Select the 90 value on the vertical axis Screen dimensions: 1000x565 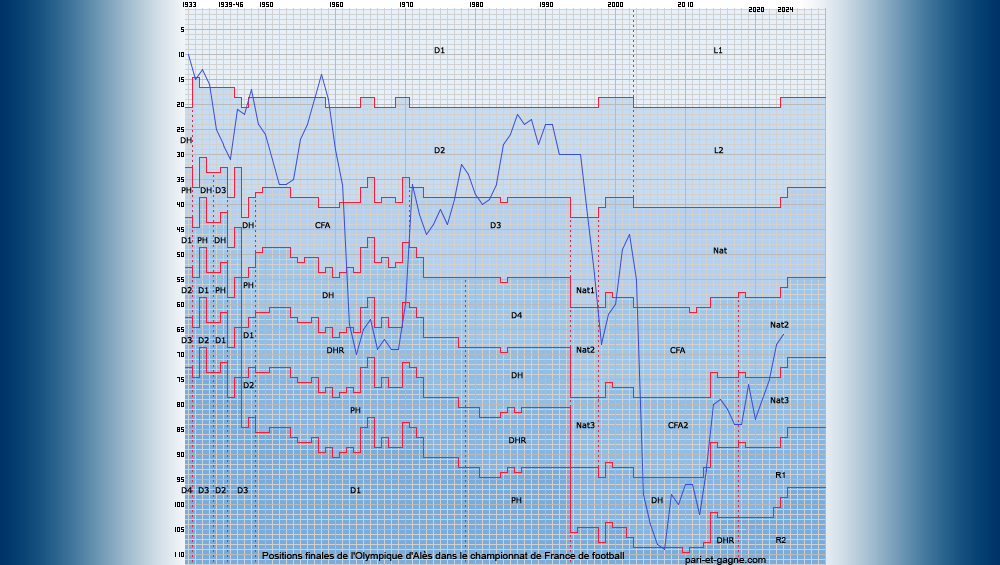click(x=180, y=455)
